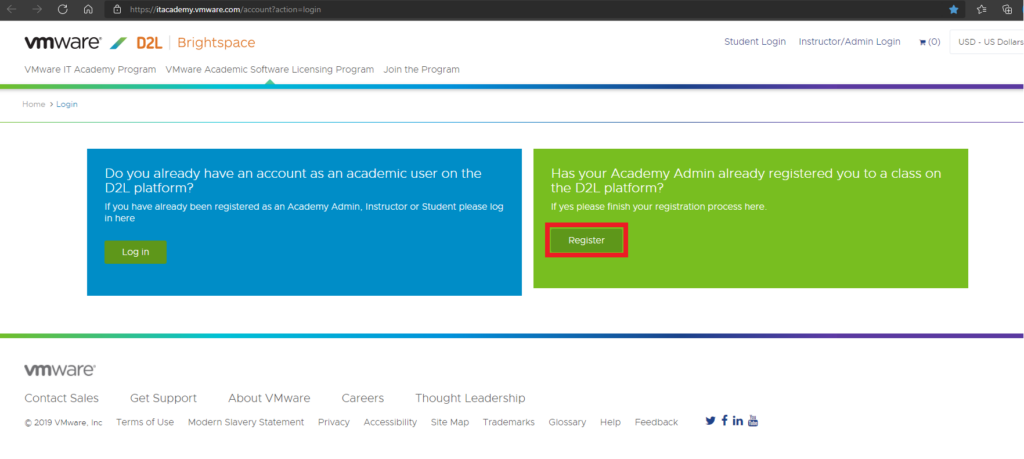Click the browser forward arrow
The image size is (1024, 459).
(x=37, y=10)
